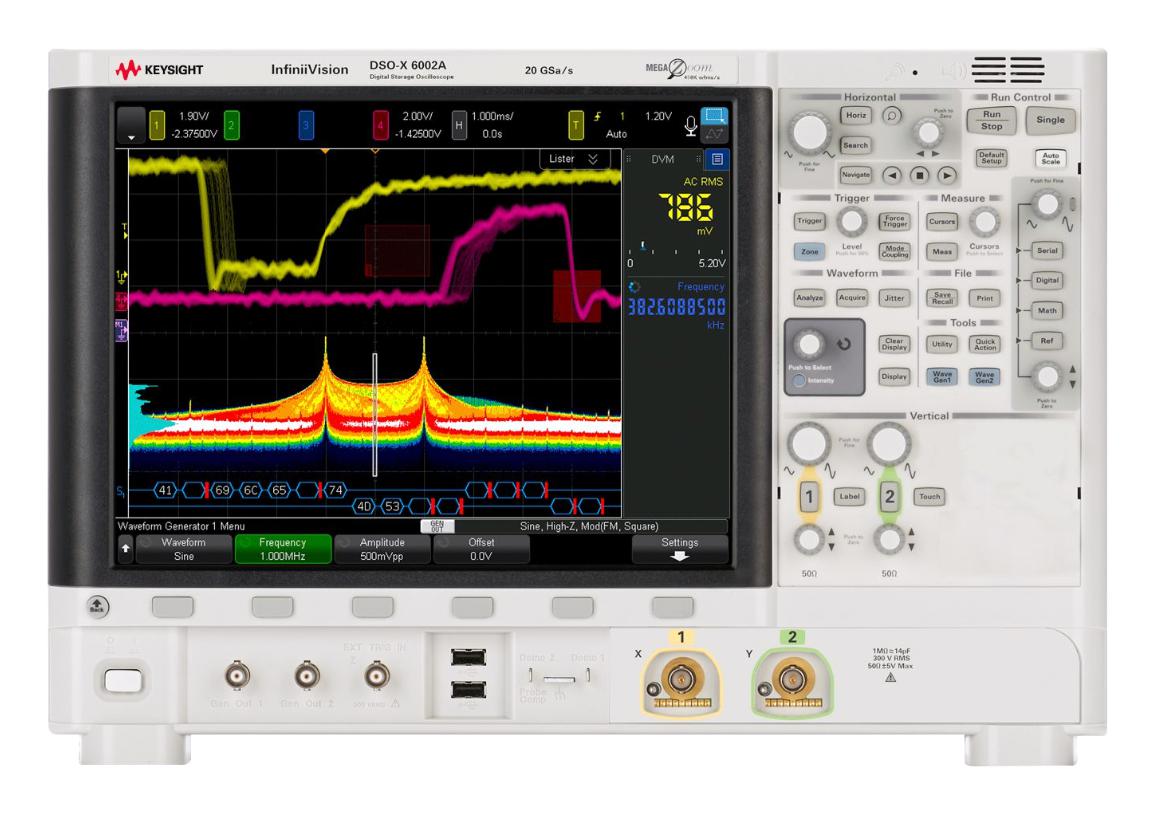Select the purple M1 math marker
The width and height of the screenshot is (1155, 814).
click(121, 329)
